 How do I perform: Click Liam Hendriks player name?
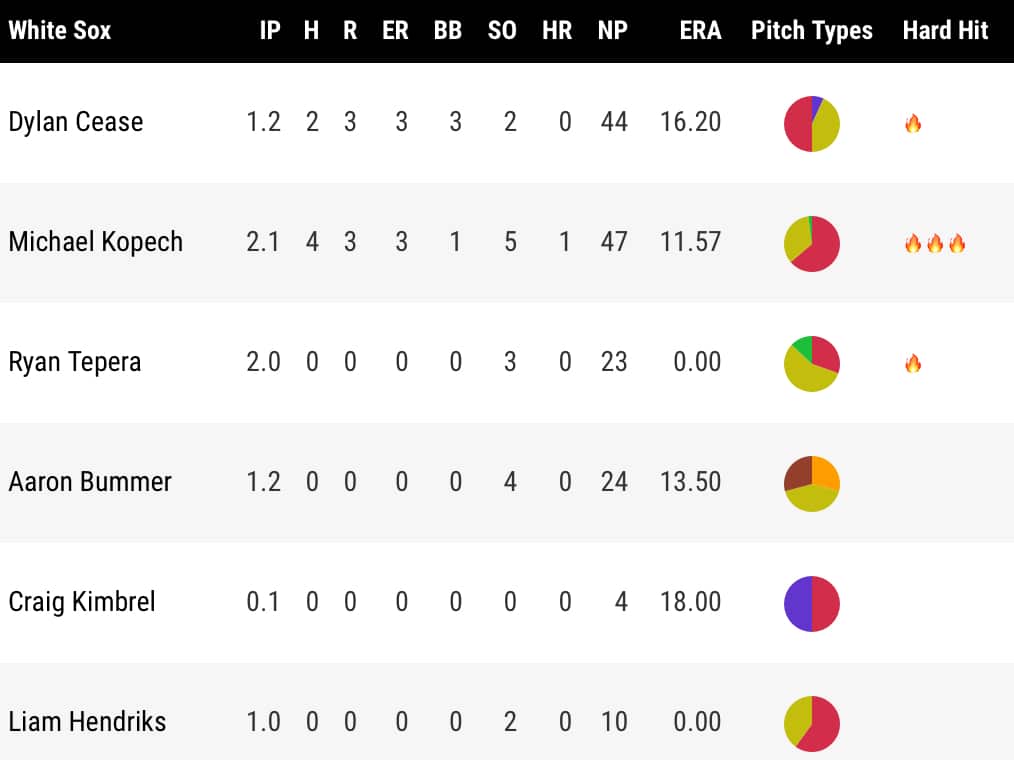pos(87,722)
